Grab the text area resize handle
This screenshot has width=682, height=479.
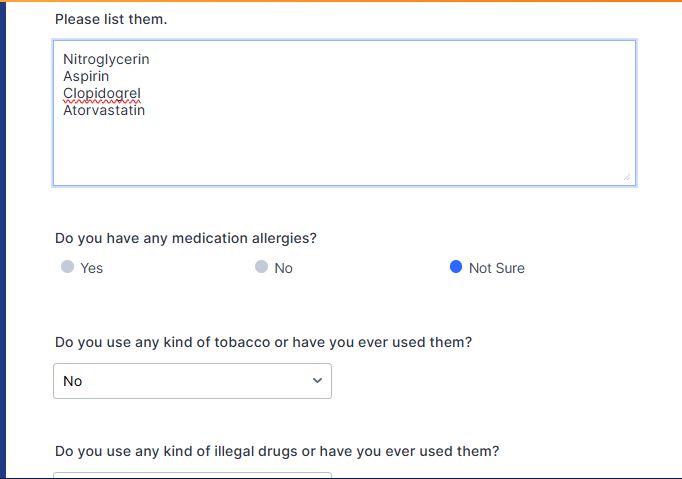(627, 177)
